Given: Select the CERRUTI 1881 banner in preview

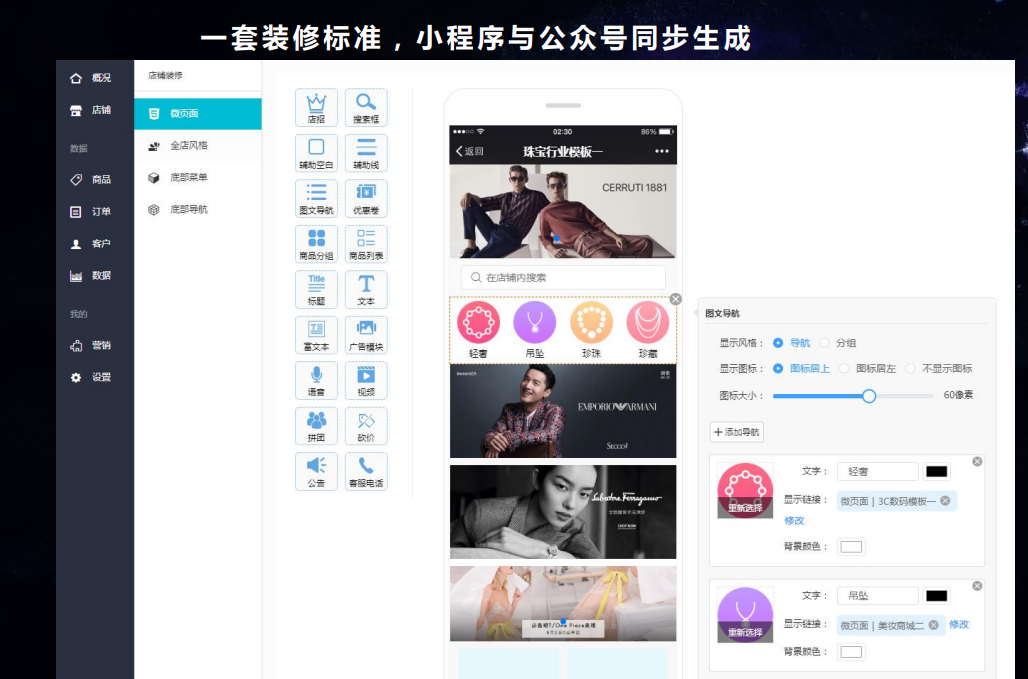Looking at the screenshot, I should click(x=563, y=211).
